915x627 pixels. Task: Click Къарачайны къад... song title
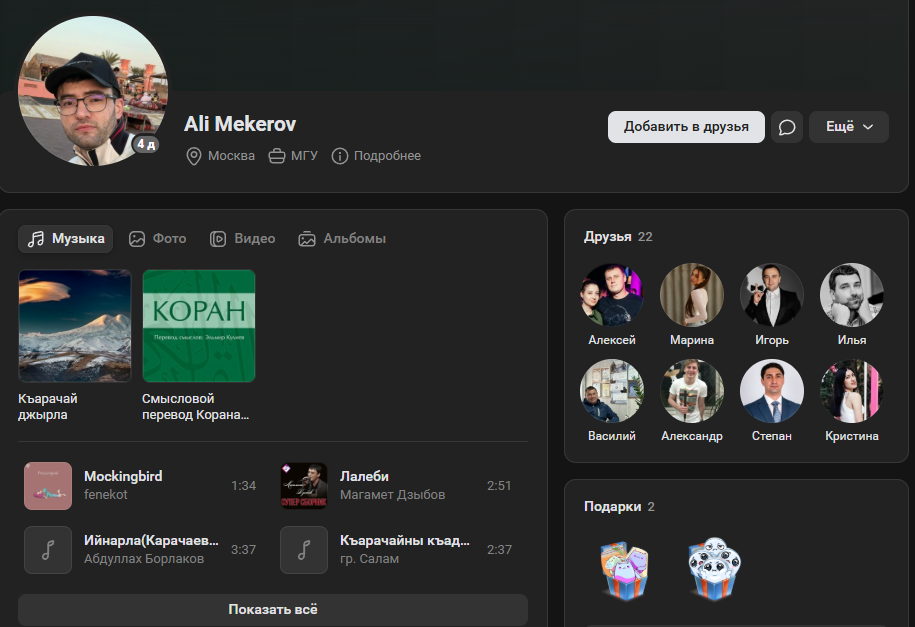point(404,541)
